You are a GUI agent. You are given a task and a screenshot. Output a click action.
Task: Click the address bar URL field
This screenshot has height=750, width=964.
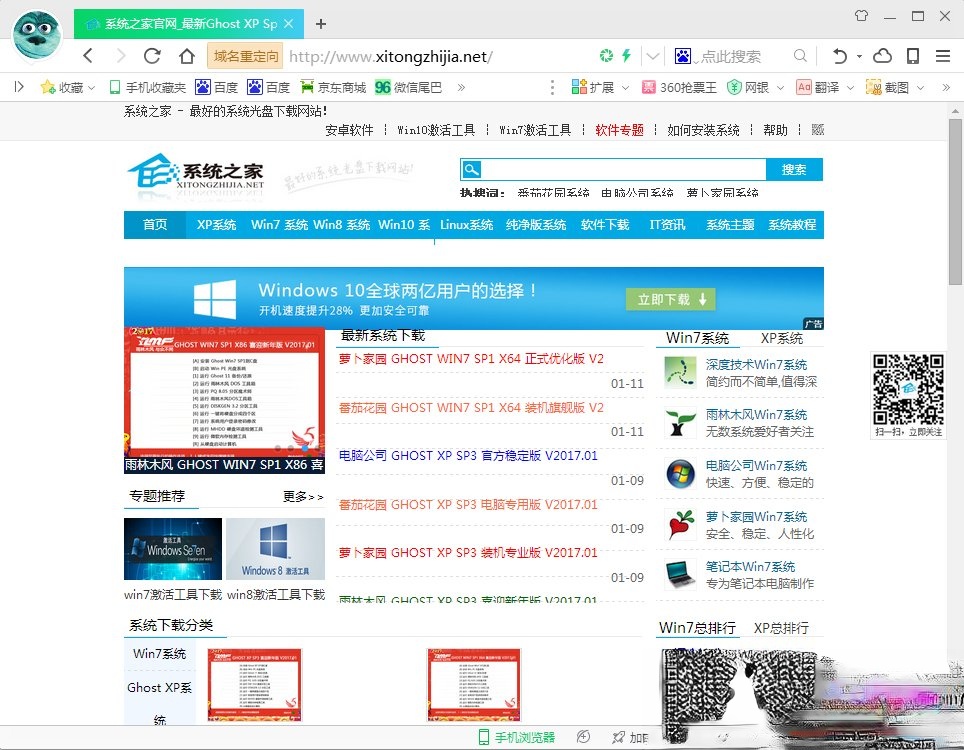(440, 57)
